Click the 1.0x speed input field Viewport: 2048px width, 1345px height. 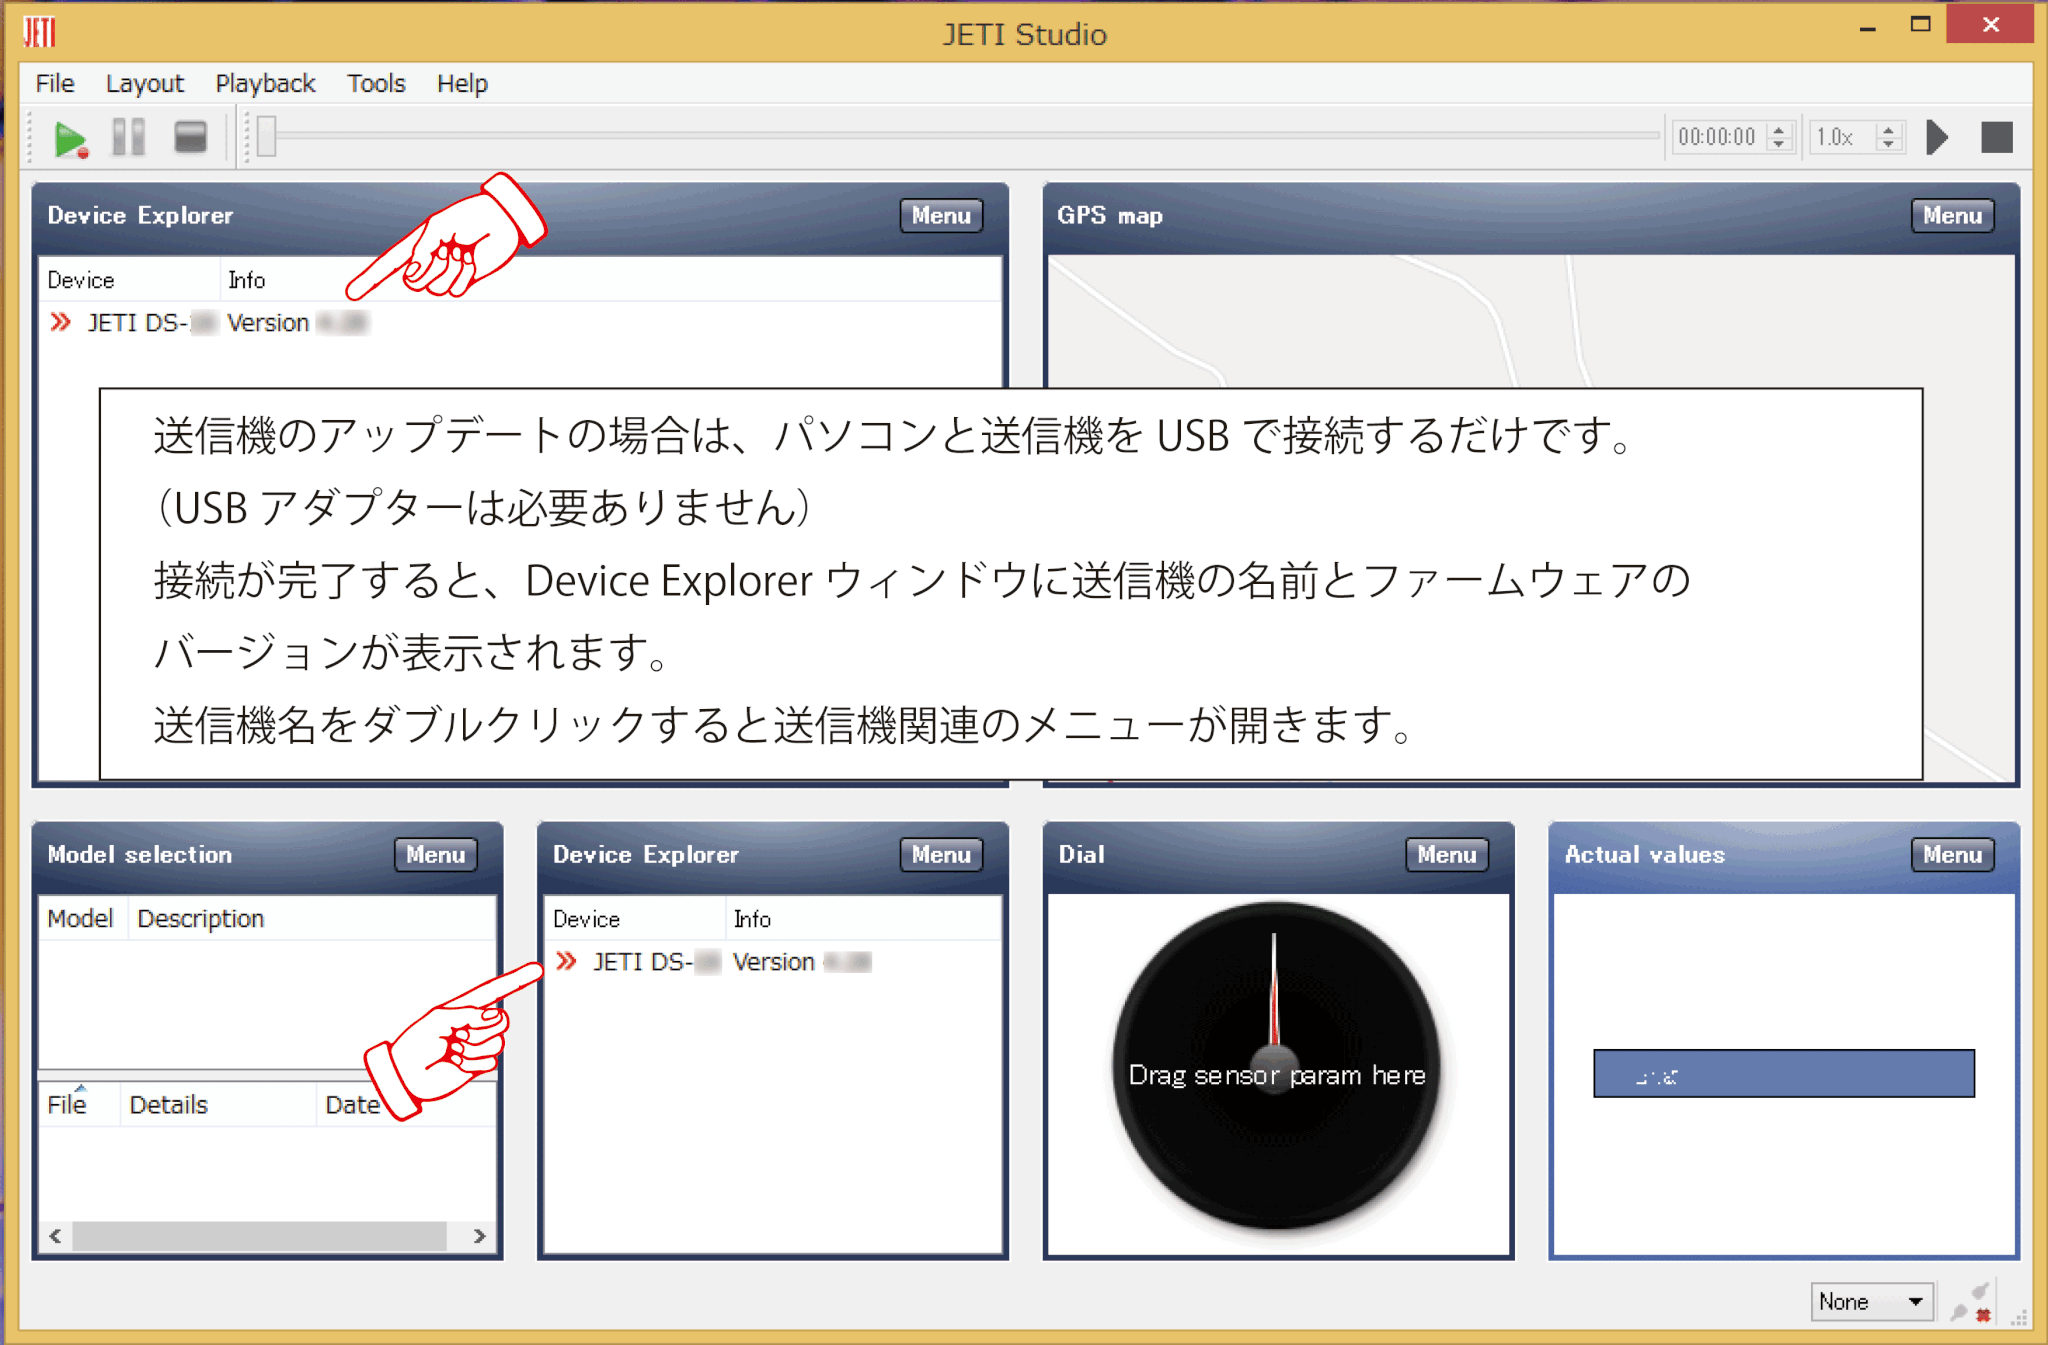pos(1842,137)
